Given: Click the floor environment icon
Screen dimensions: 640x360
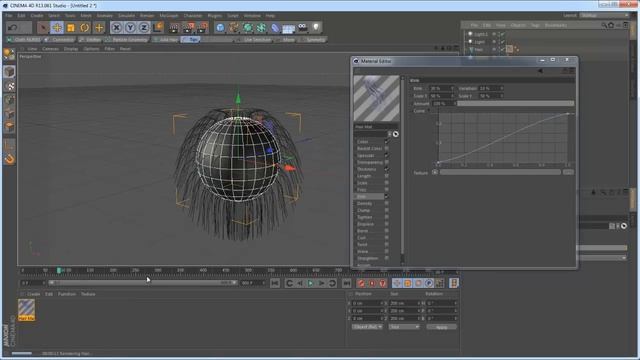Looking at the screenshot, I should pos(289,28).
